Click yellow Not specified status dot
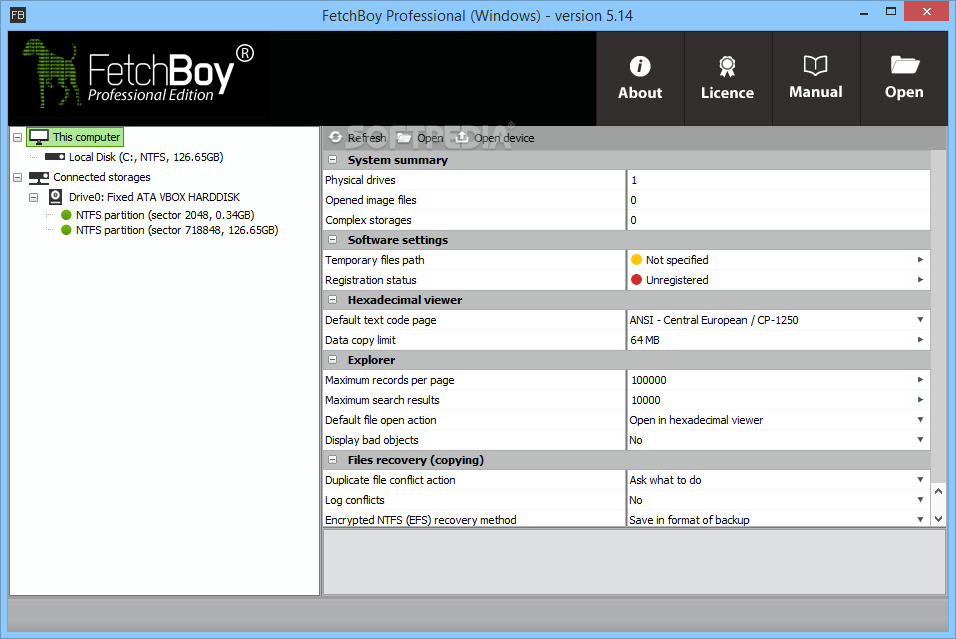This screenshot has width=956, height=639. click(637, 260)
